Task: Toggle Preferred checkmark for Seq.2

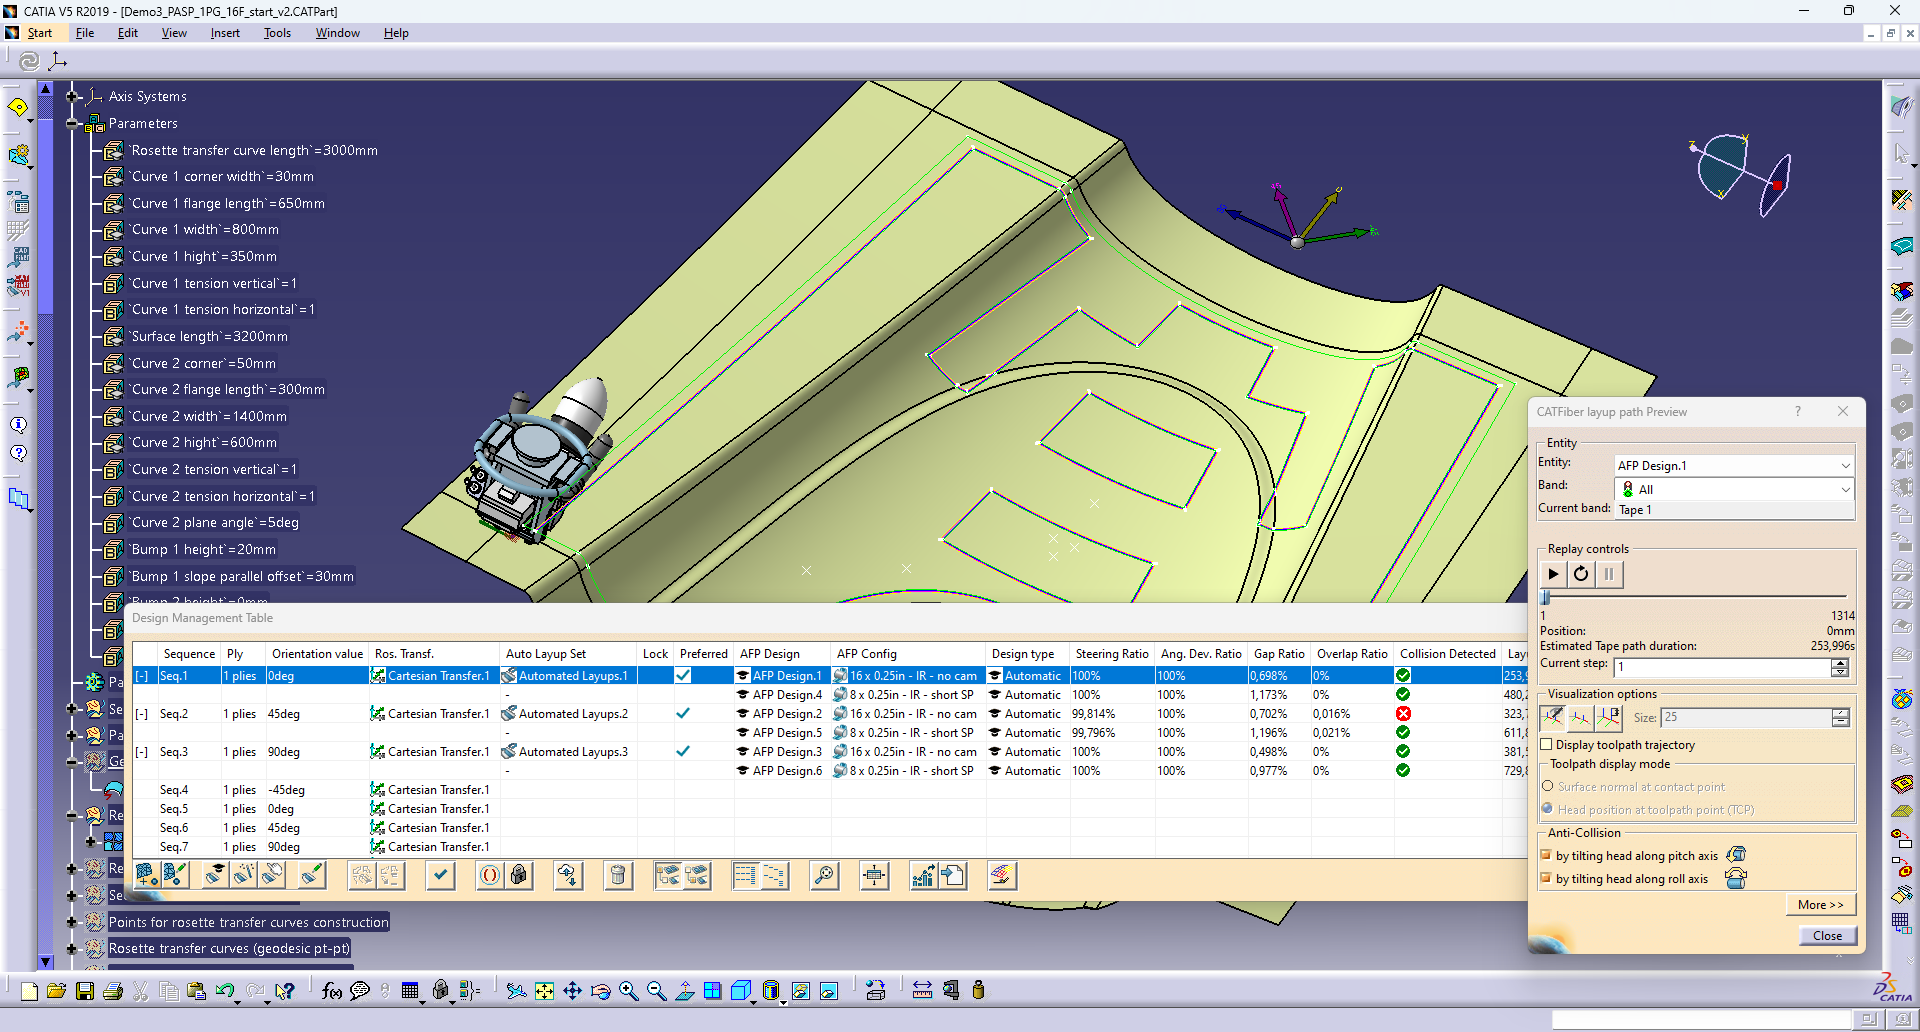Action: pyautogui.click(x=683, y=714)
